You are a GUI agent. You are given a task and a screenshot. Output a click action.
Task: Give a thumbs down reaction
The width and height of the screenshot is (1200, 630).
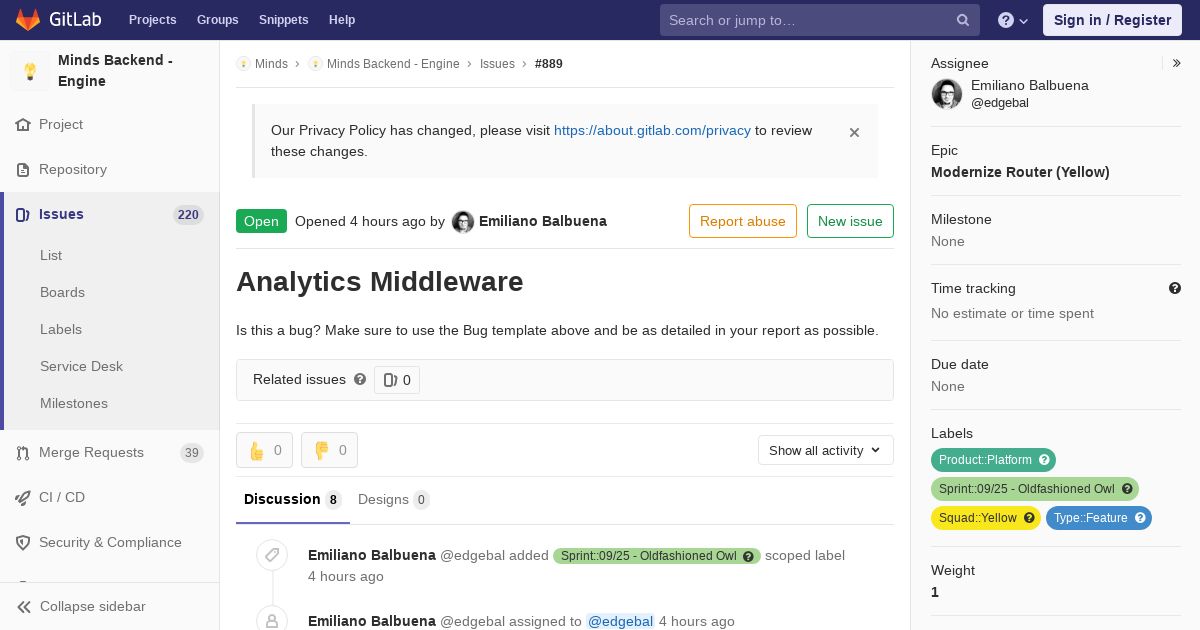(329, 450)
